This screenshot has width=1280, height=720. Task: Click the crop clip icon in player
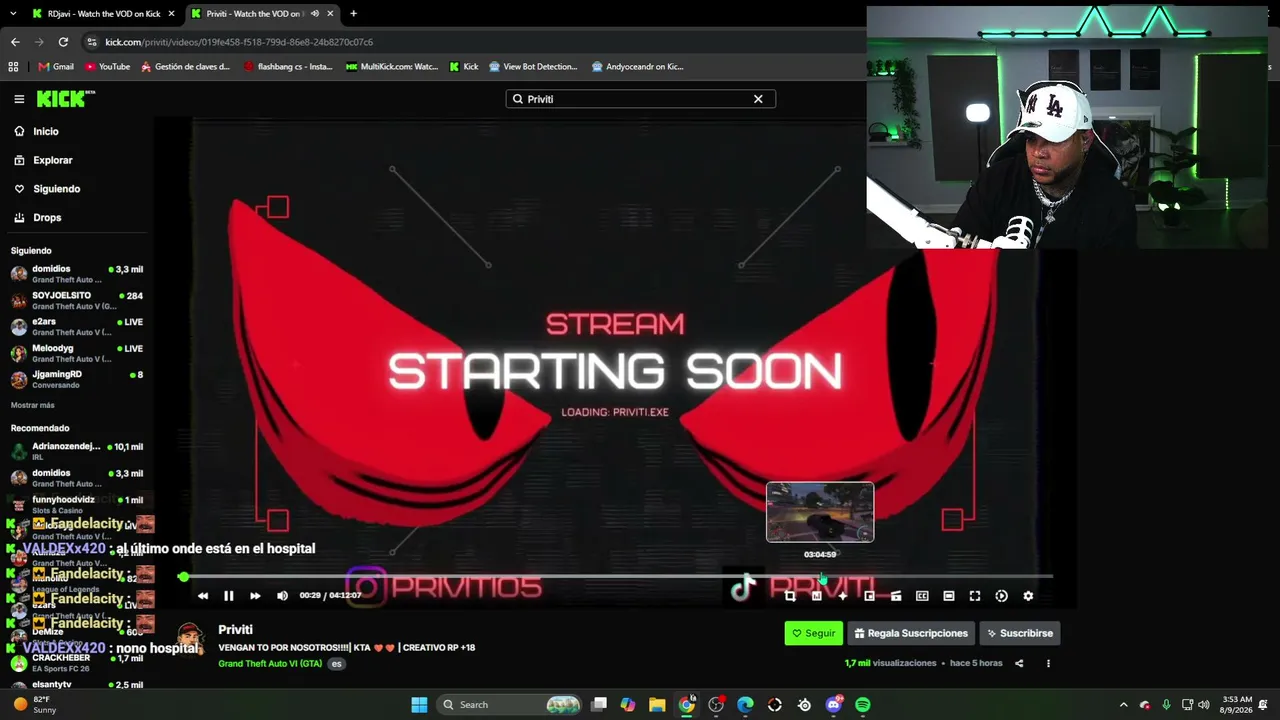(790, 596)
